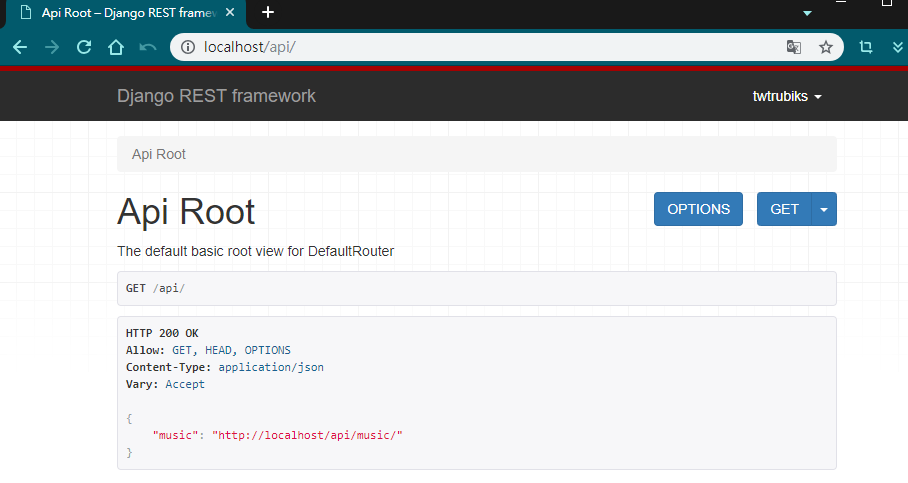Open the twtrubiks user dropdown

pyautogui.click(x=787, y=97)
